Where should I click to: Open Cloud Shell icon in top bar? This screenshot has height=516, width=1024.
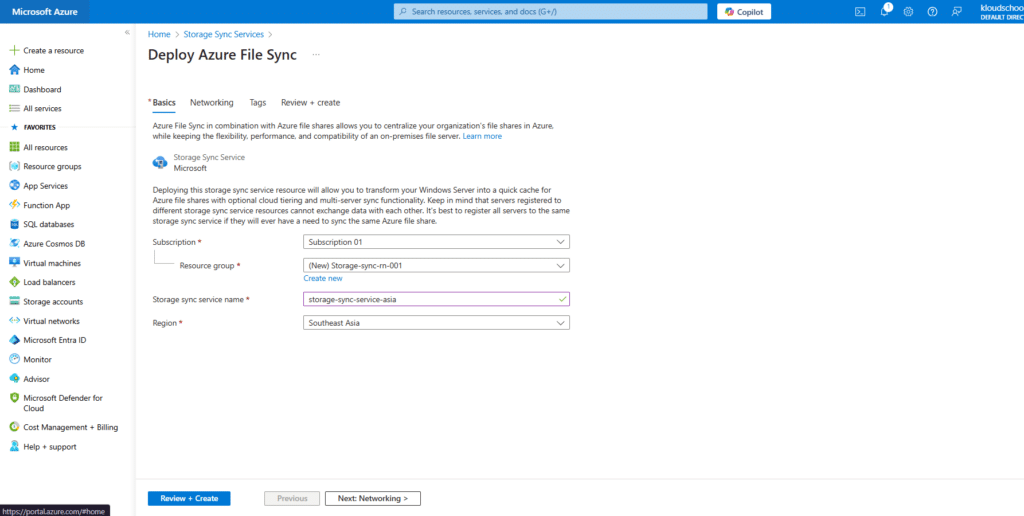click(860, 12)
